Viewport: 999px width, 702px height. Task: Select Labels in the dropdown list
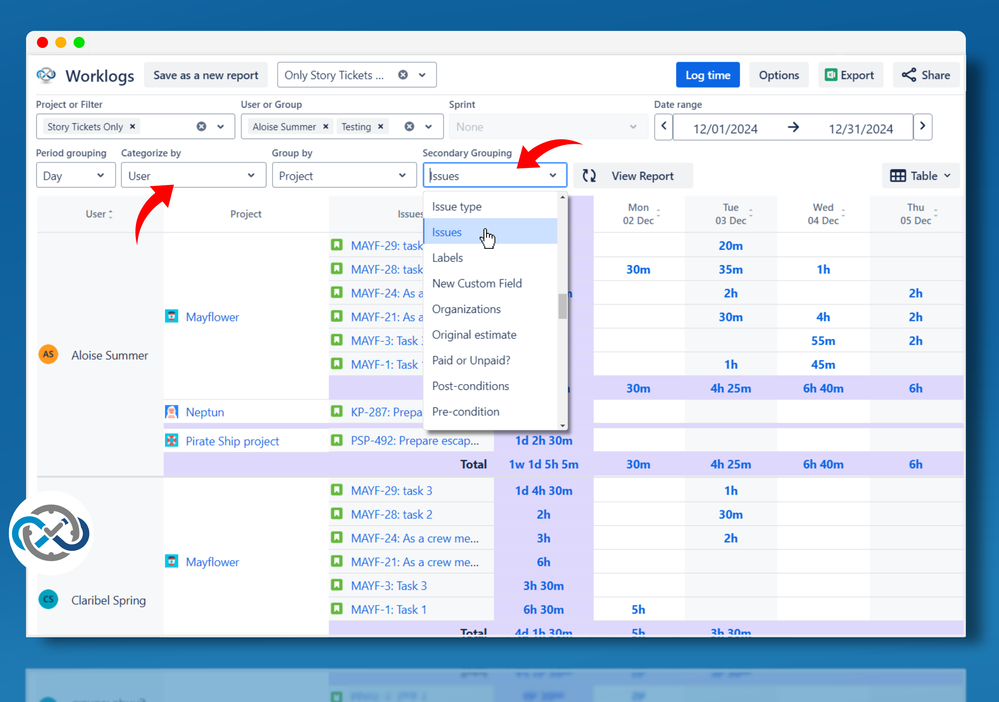[491, 257]
